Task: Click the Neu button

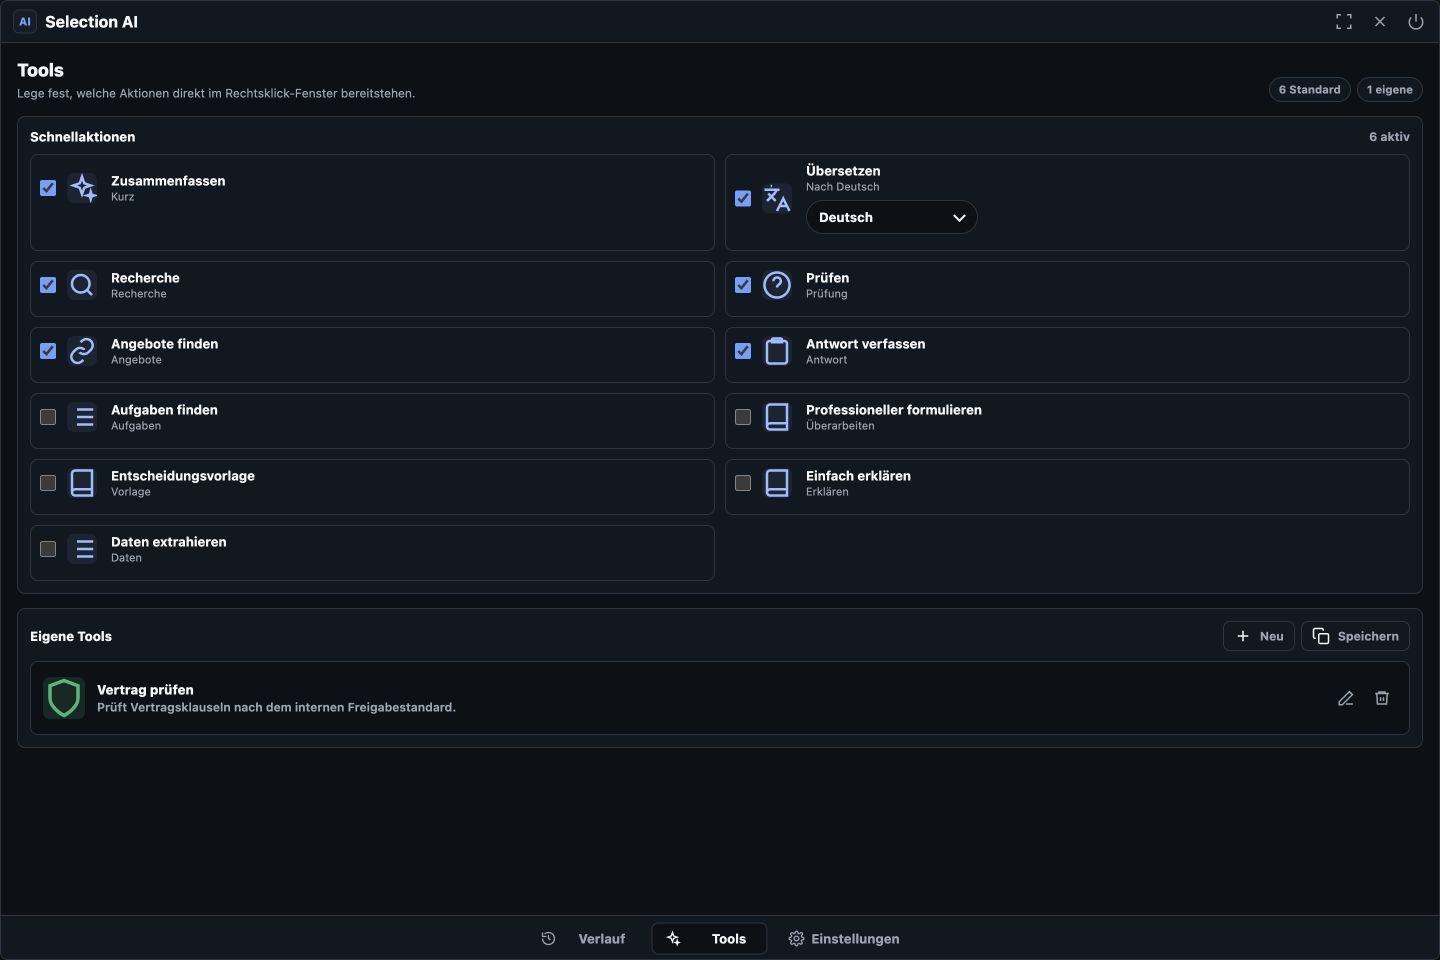Action: click(x=1259, y=636)
